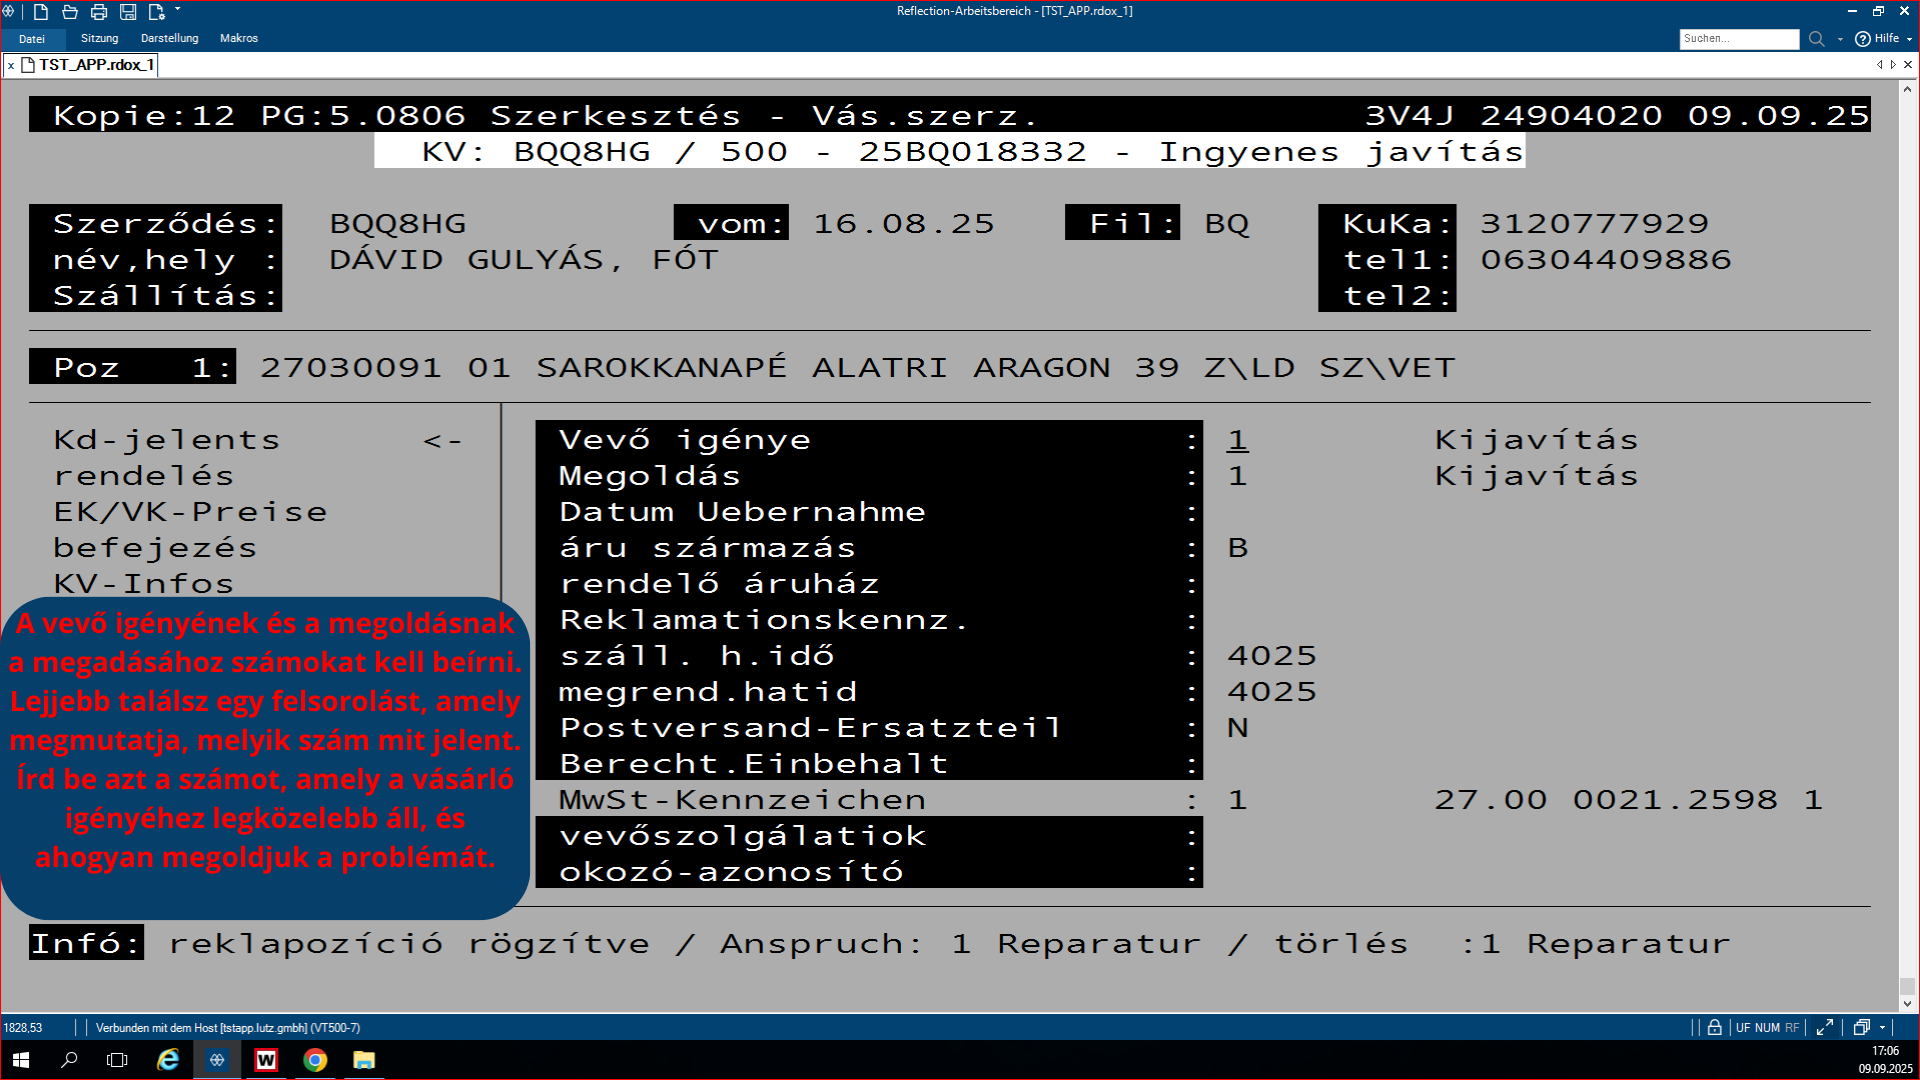Click the Suchen search input field
This screenshot has height=1080, width=1920.
pos(1738,39)
